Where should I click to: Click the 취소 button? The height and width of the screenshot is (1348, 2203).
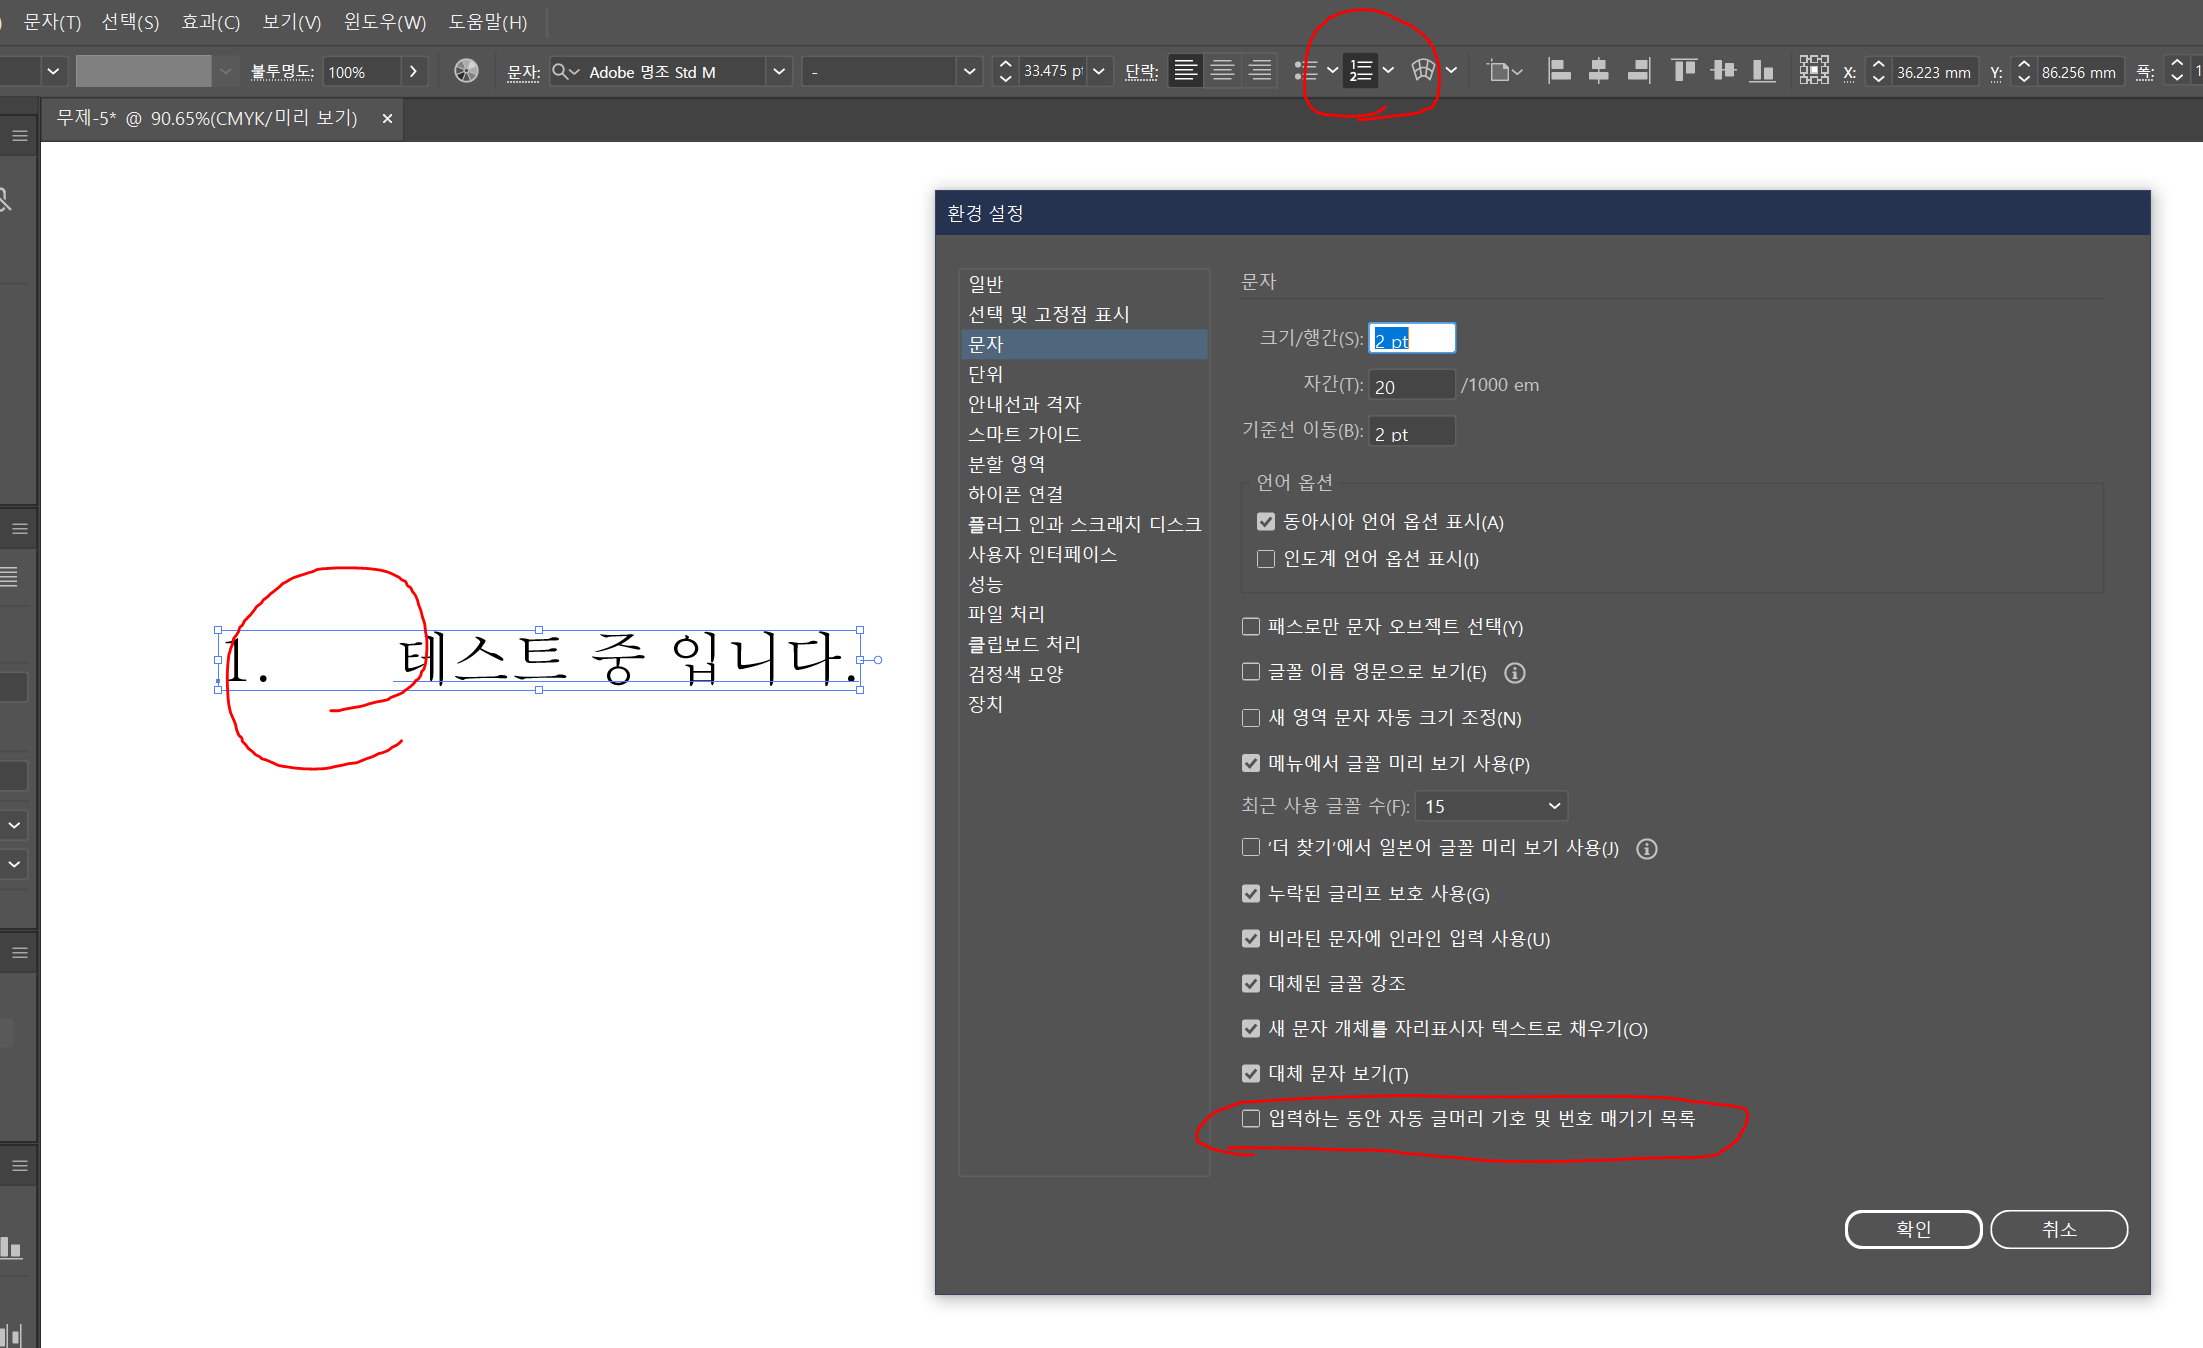(2058, 1229)
